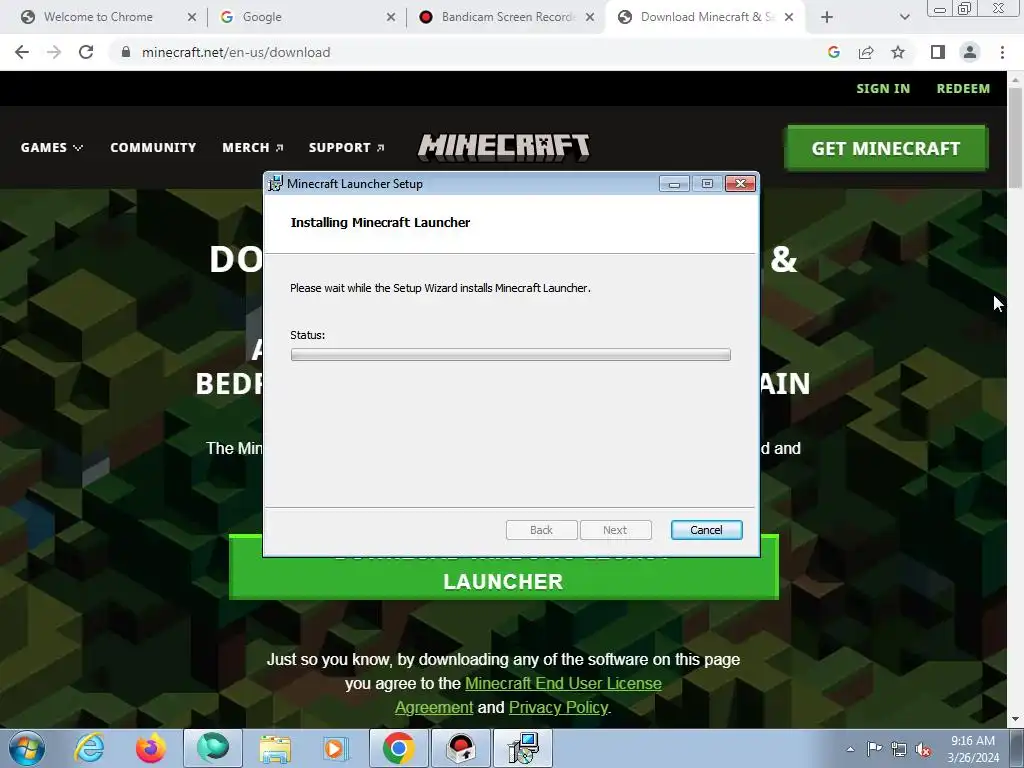1024x768 pixels.
Task: Open Chrome profile avatar
Action: pos(970,52)
